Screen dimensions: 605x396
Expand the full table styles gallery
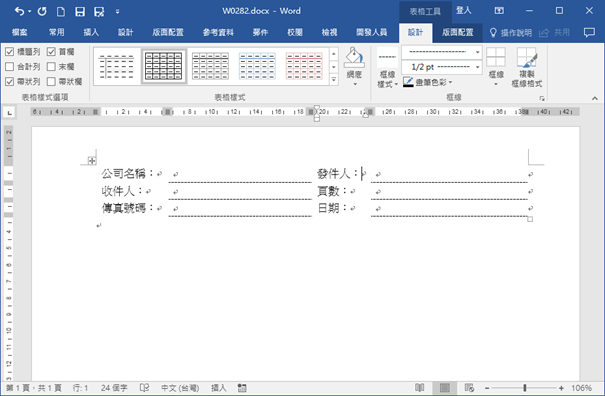334,80
